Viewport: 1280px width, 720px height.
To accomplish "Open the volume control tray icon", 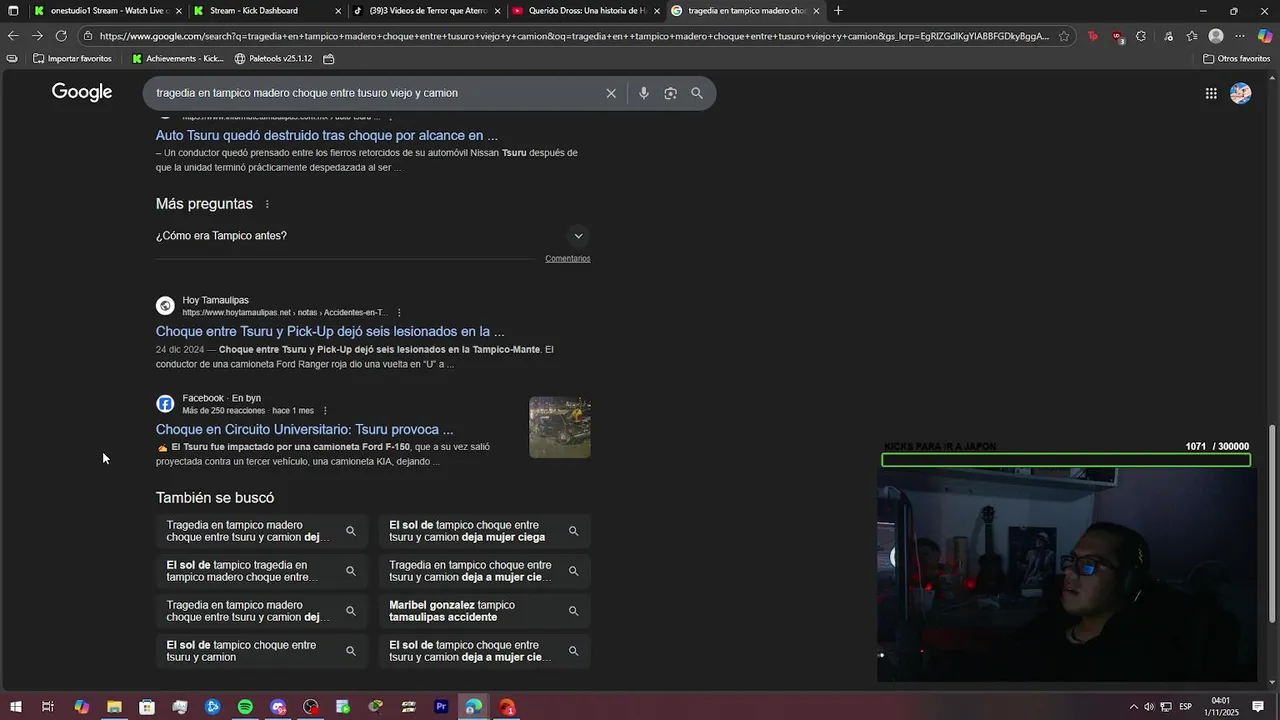I will 1149,707.
